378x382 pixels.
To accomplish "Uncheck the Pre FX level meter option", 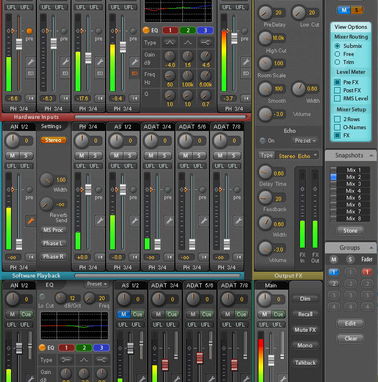I will [x=337, y=82].
